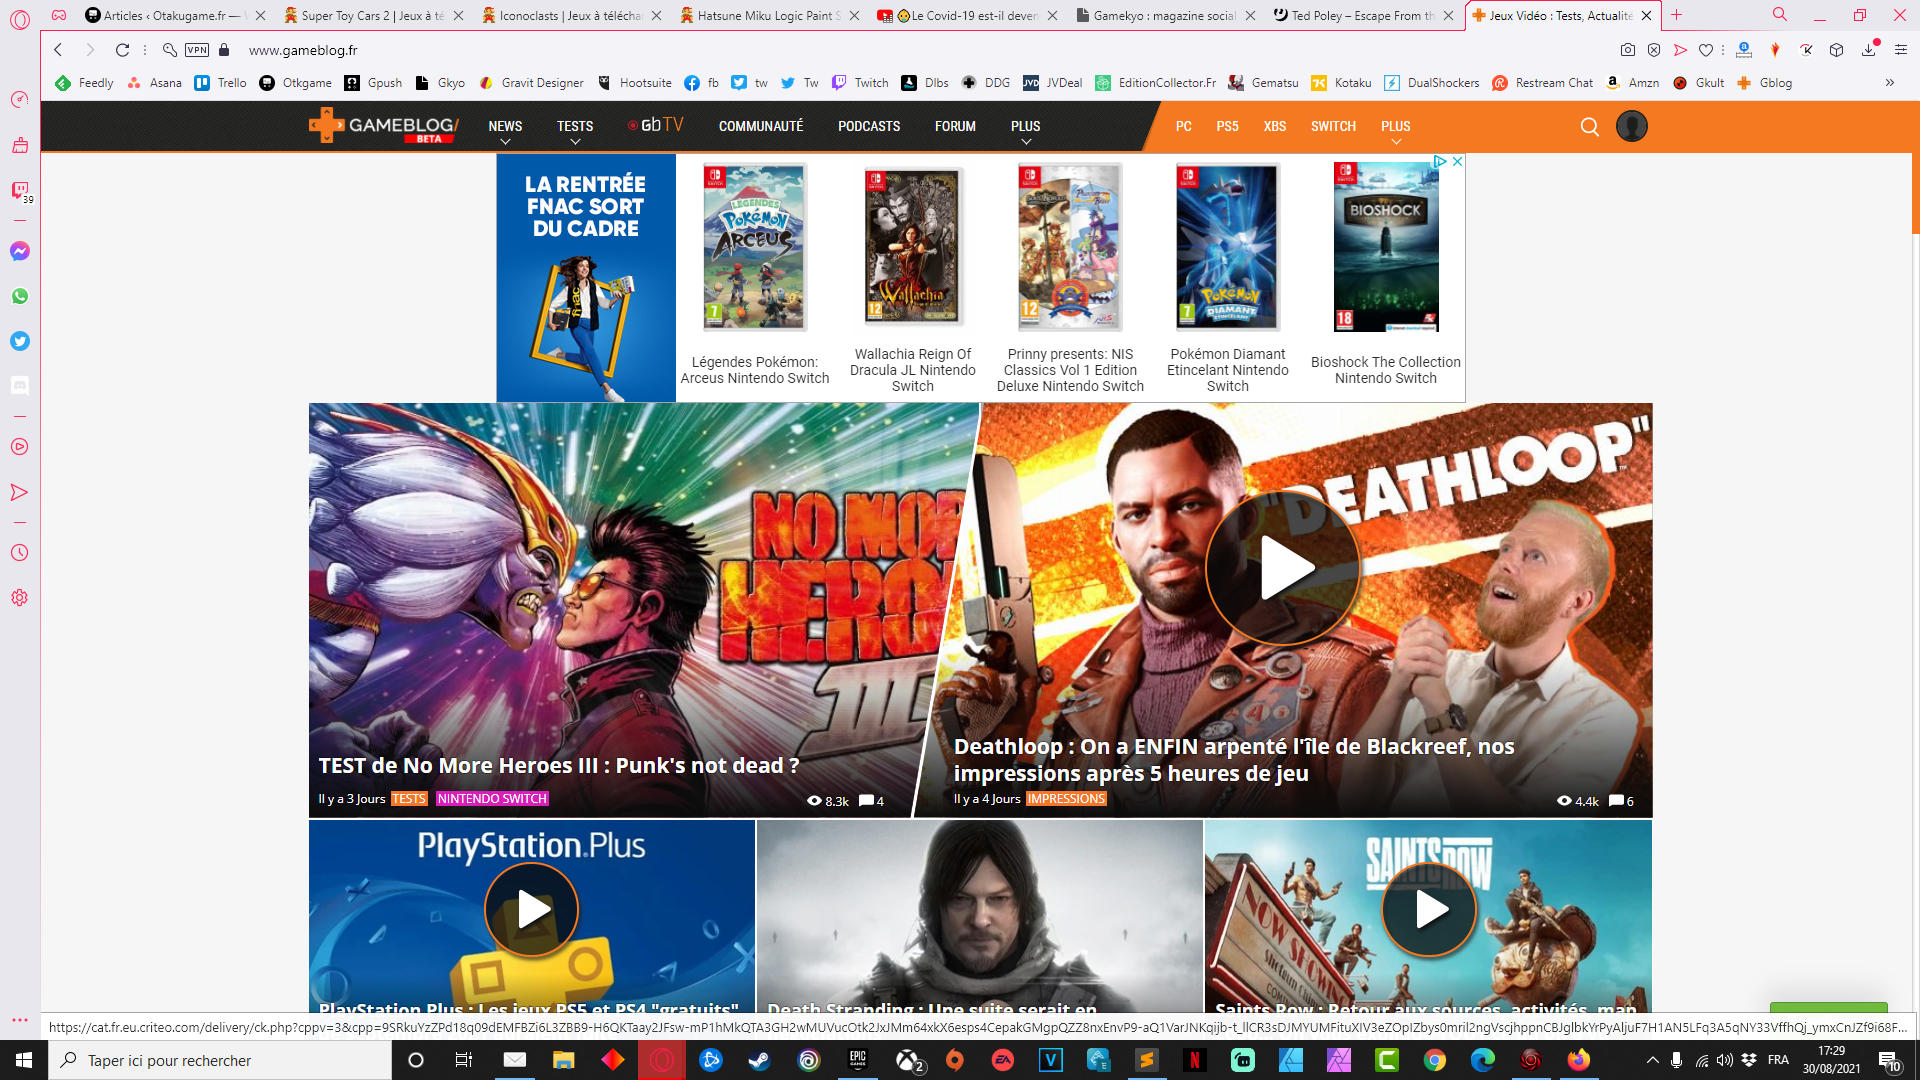Open Opera sidebar settings gear

coord(19,598)
